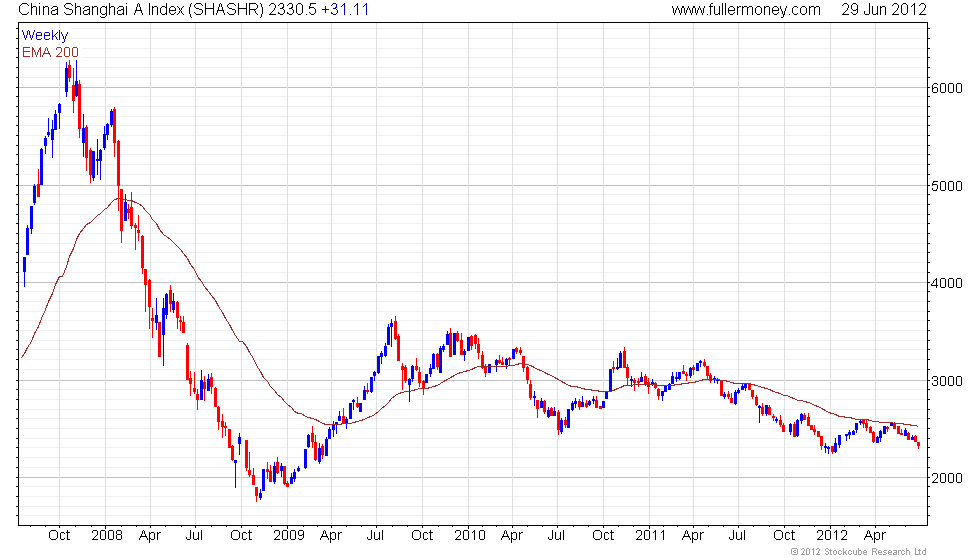The image size is (980, 560).
Task: Click the "3000" price axis label
Action: point(946,381)
